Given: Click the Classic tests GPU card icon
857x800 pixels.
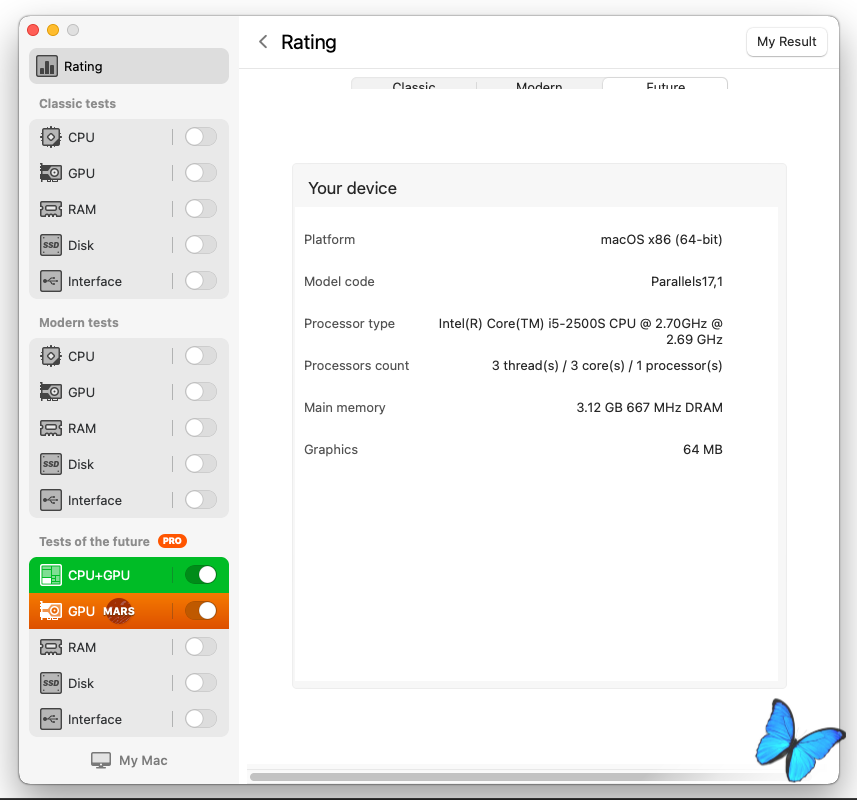Looking at the screenshot, I should pos(51,173).
